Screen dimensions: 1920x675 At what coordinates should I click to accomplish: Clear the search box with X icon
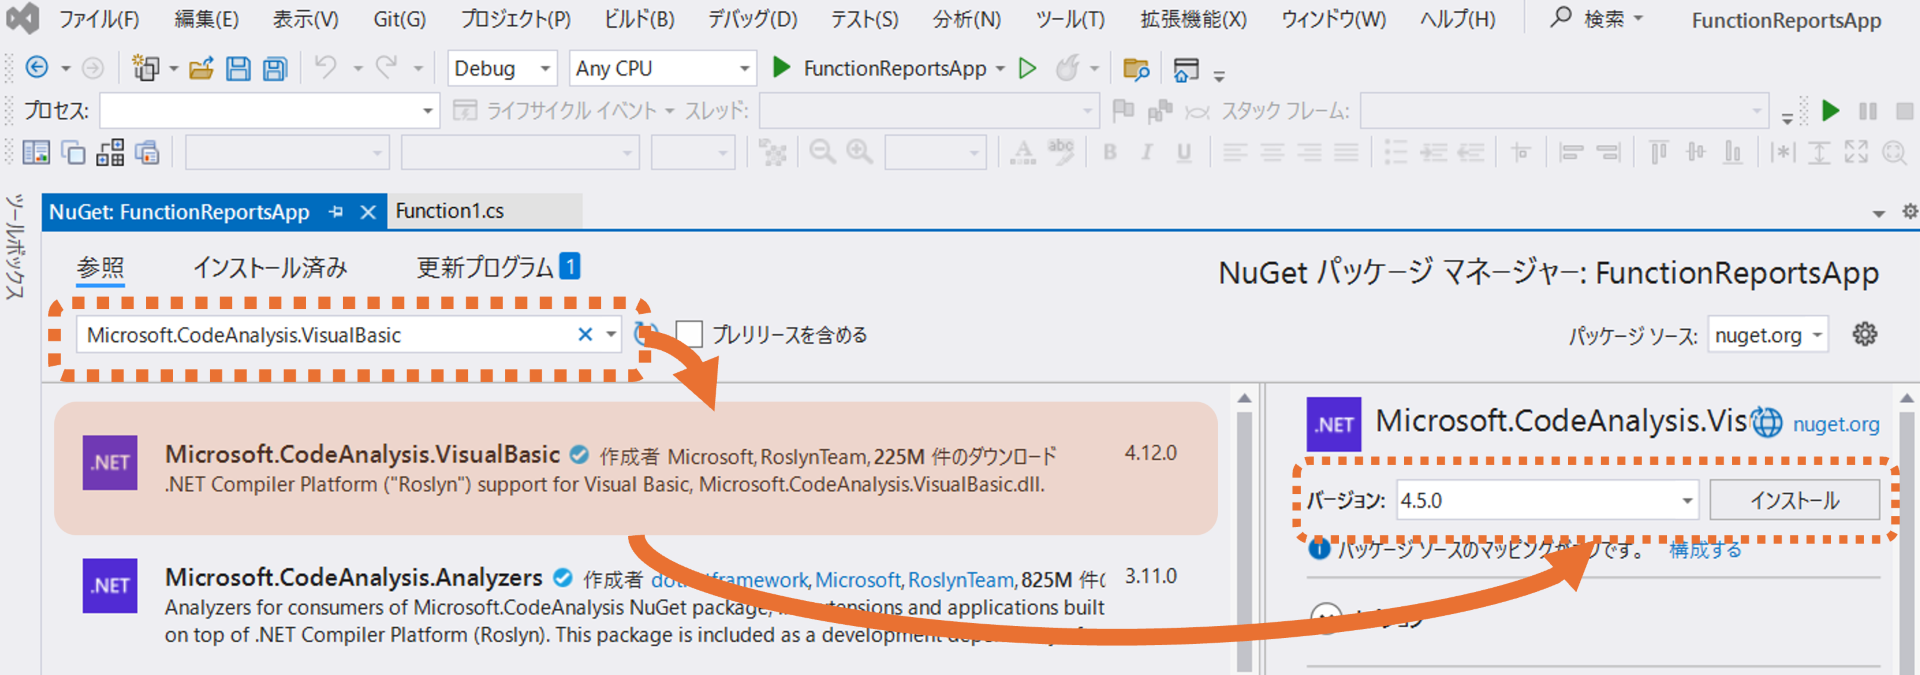(586, 335)
